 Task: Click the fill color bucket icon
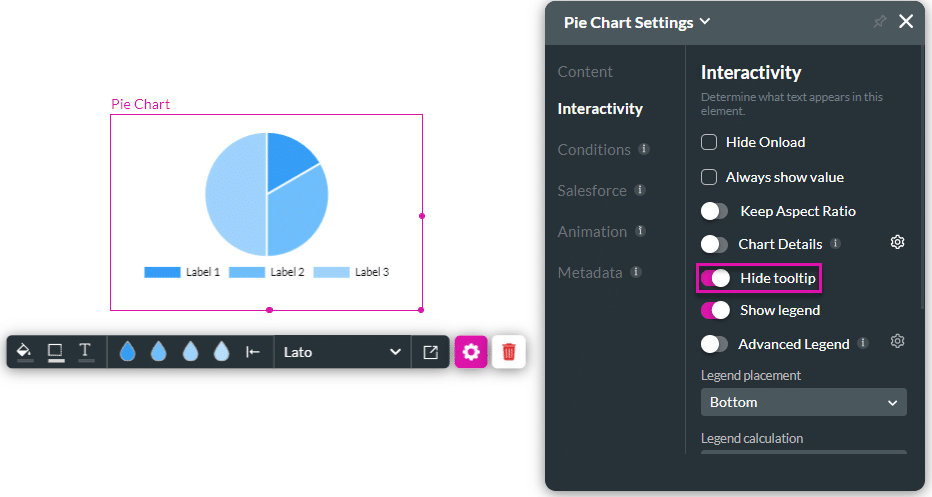pyautogui.click(x=25, y=351)
